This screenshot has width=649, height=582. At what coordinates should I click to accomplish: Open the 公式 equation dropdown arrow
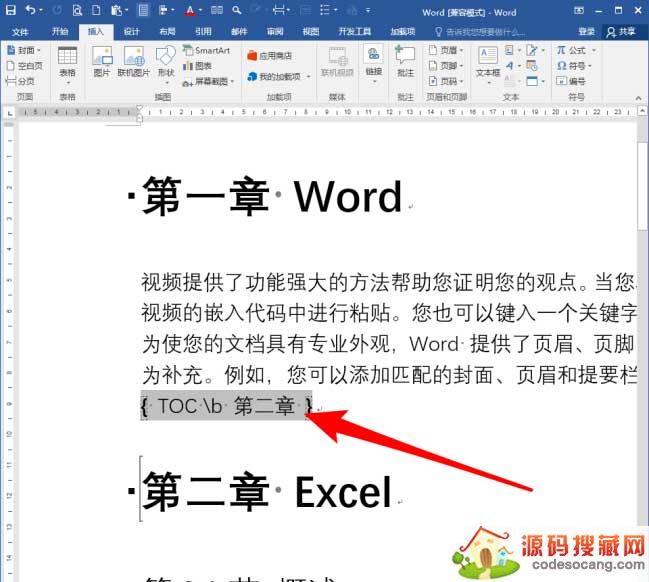tap(594, 49)
